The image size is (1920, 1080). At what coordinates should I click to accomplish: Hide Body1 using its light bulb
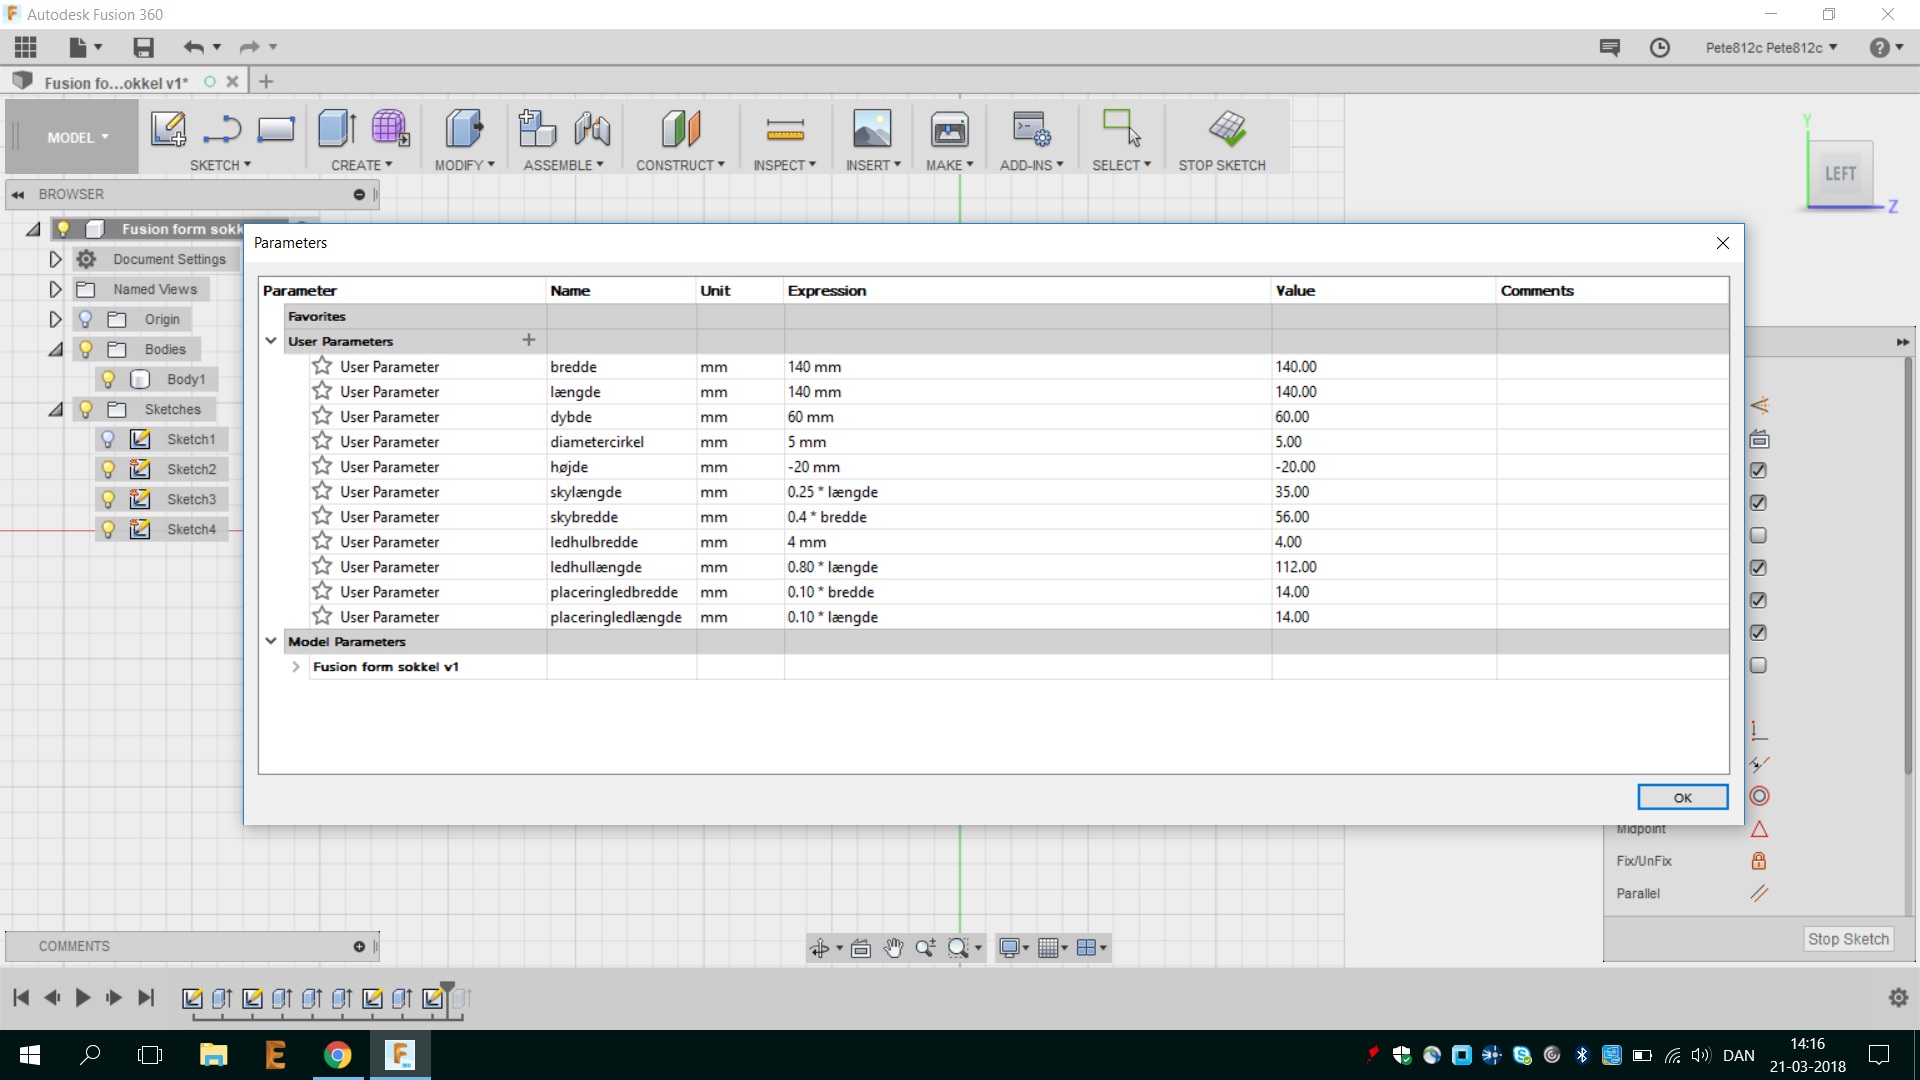click(x=108, y=379)
